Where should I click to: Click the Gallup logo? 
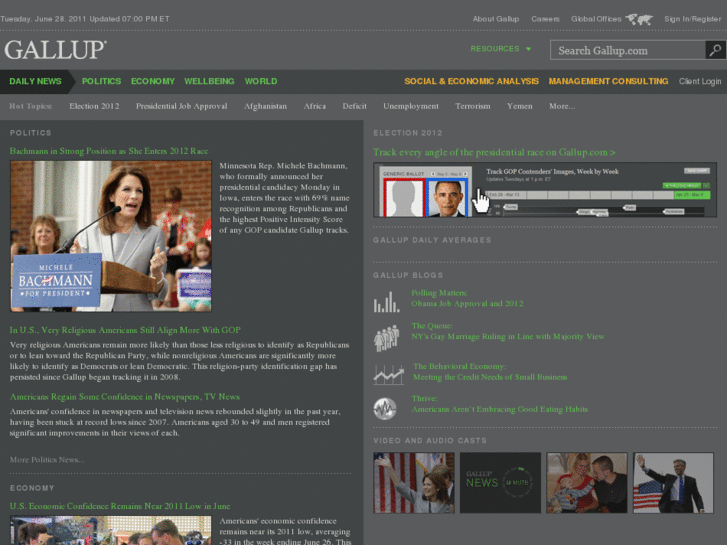[56, 50]
